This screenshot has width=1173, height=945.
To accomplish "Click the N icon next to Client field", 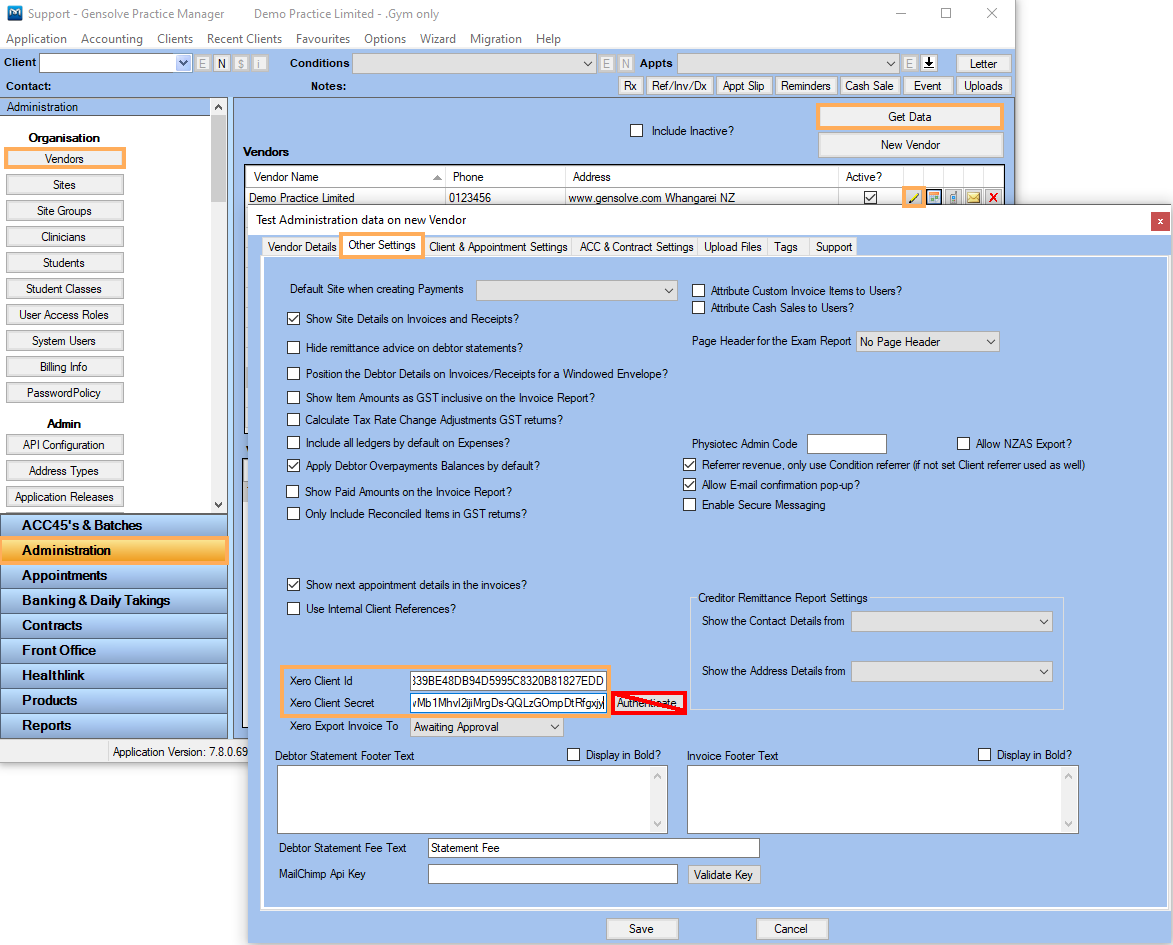I will [222, 63].
